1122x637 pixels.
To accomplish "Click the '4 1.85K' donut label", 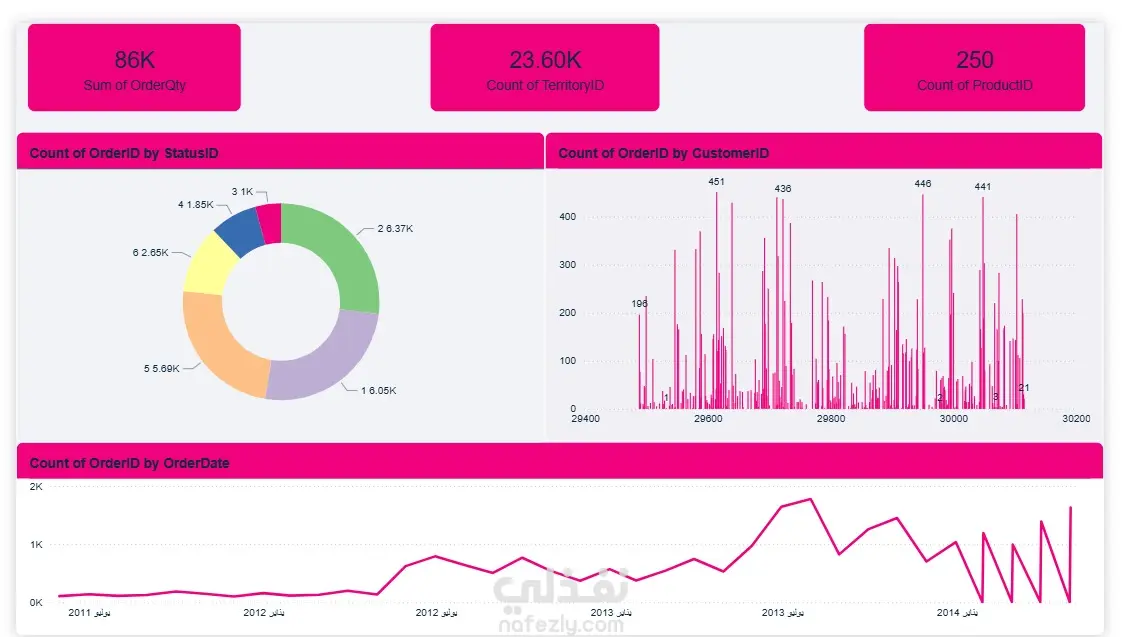I will pyautogui.click(x=195, y=205).
